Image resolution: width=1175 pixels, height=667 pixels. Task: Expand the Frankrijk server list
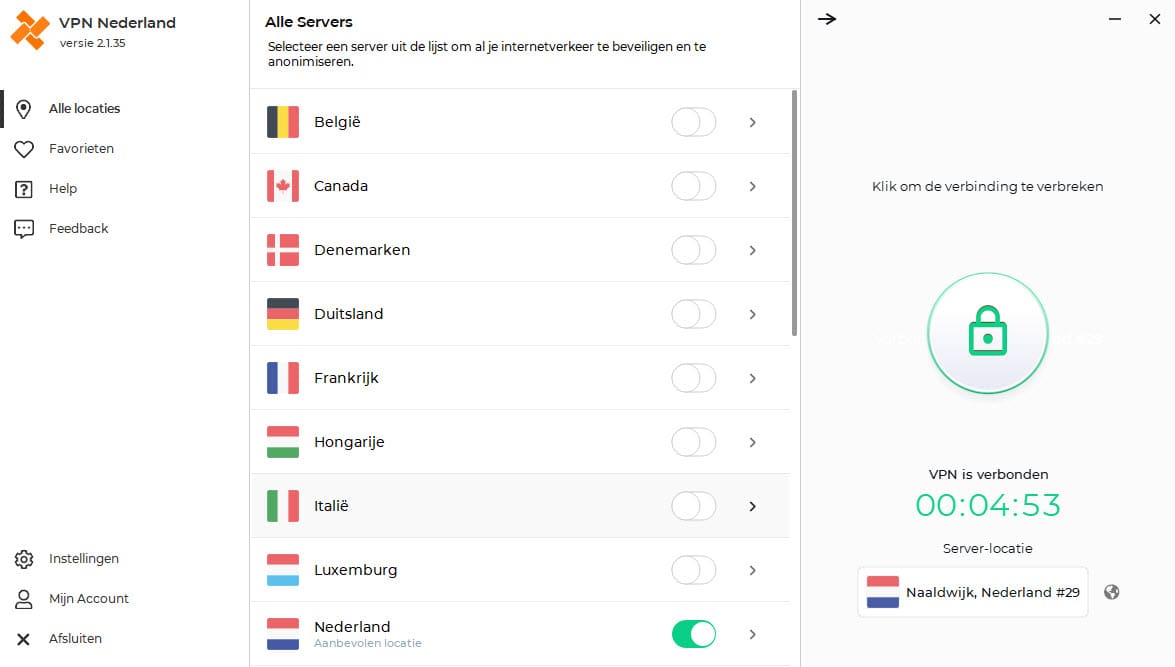coord(753,378)
